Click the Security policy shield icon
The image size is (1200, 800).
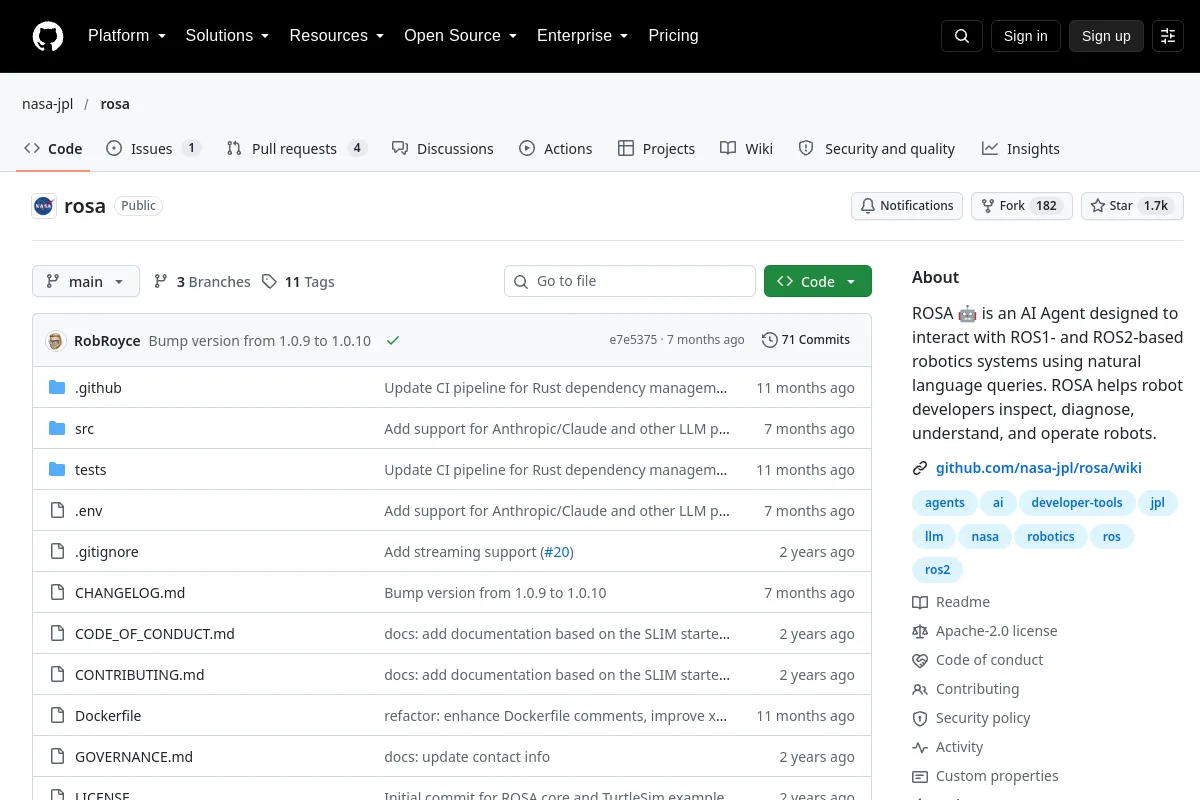coord(920,718)
